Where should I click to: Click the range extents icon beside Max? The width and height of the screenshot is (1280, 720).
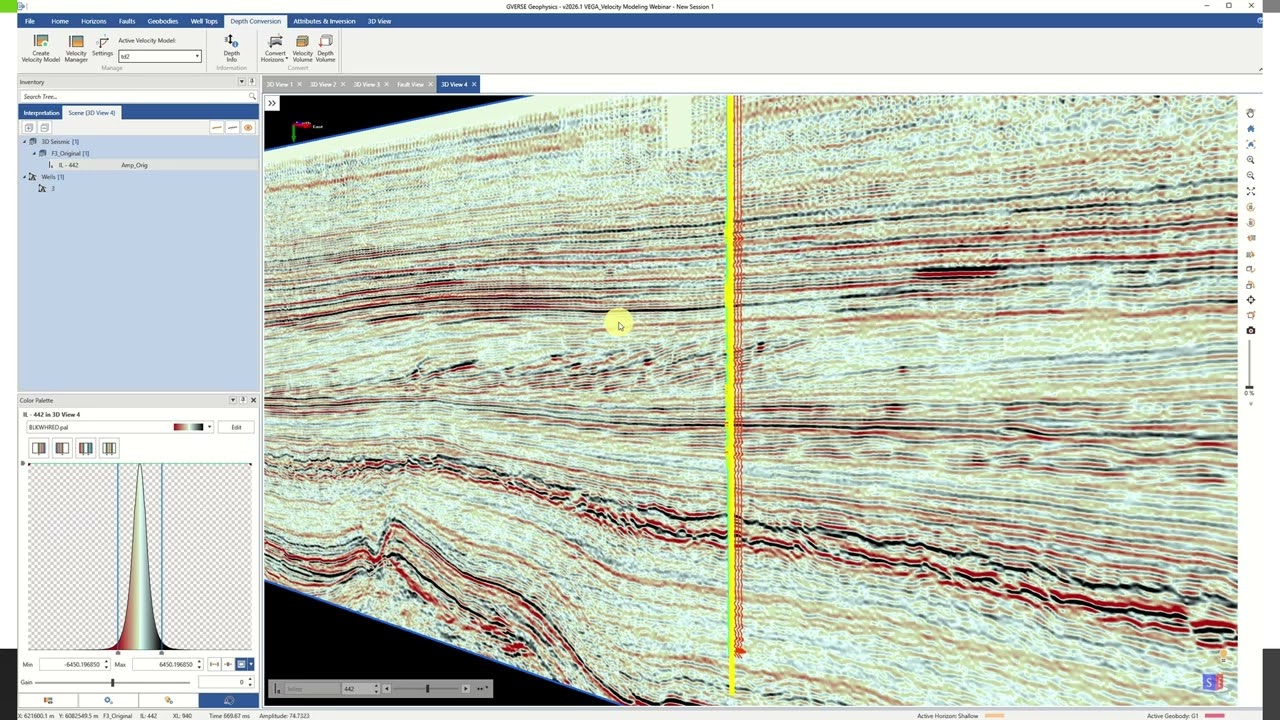(214, 664)
